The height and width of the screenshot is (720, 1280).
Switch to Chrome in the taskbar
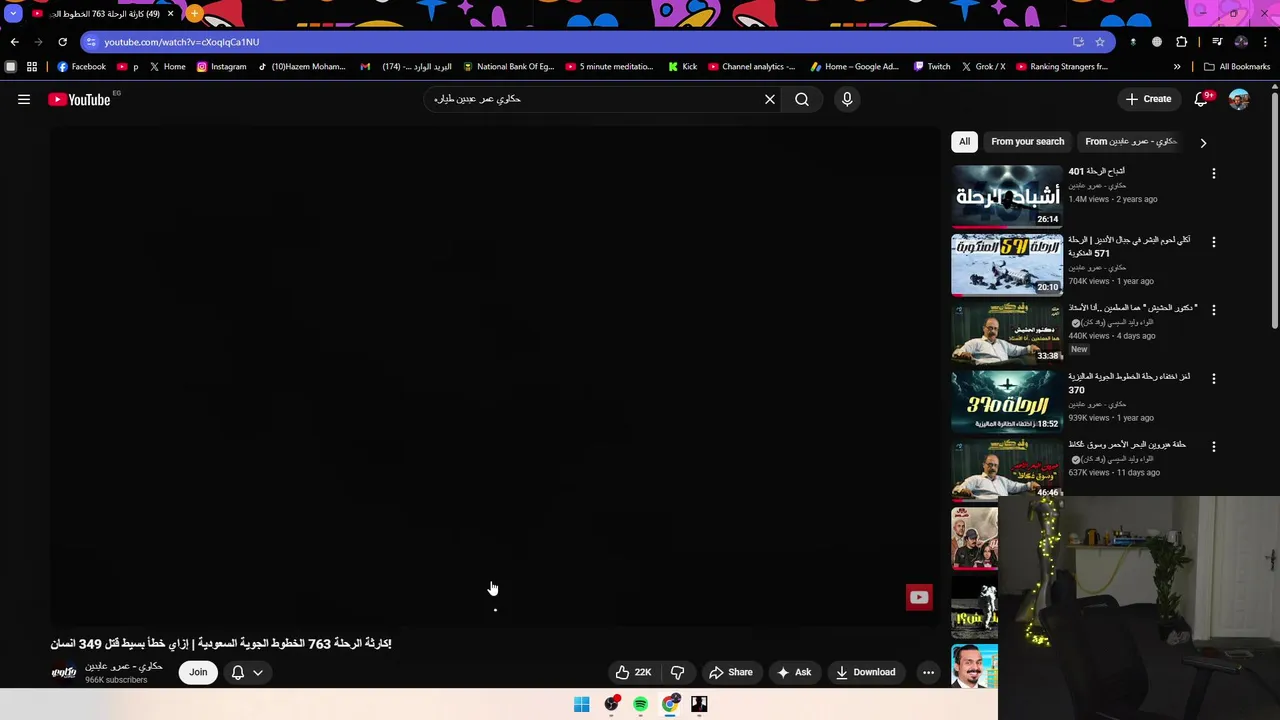click(669, 704)
